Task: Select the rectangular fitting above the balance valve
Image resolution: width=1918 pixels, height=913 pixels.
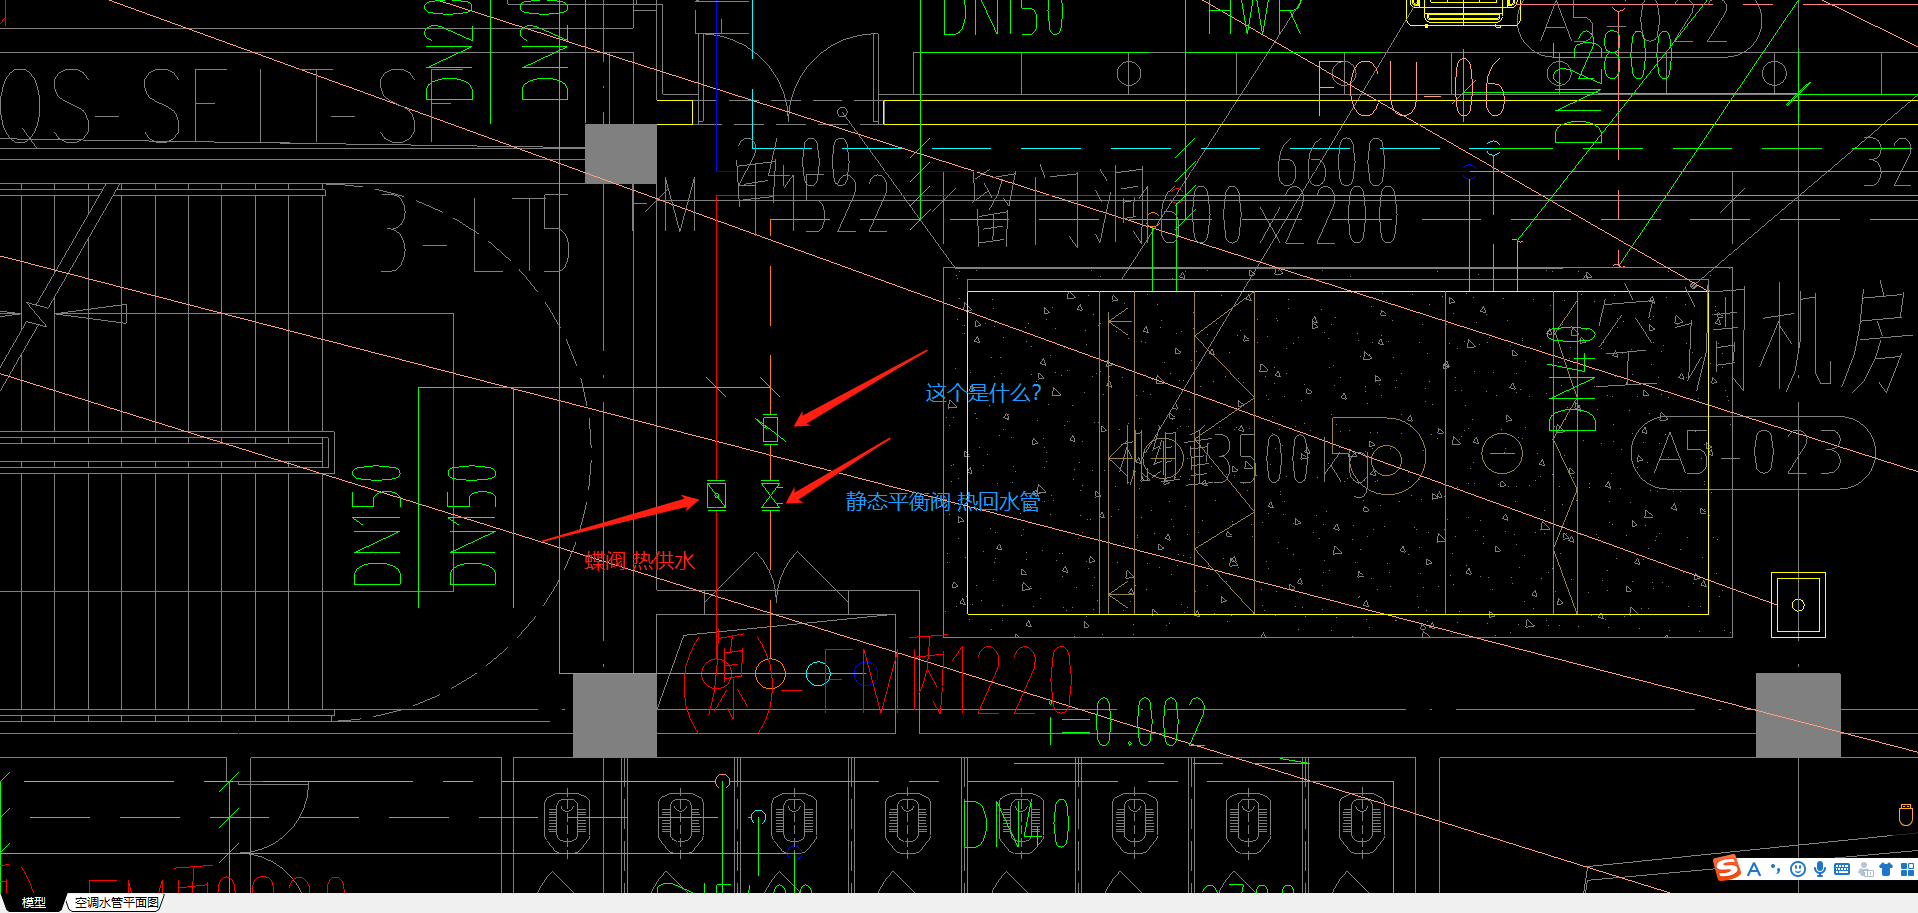Action: point(770,429)
